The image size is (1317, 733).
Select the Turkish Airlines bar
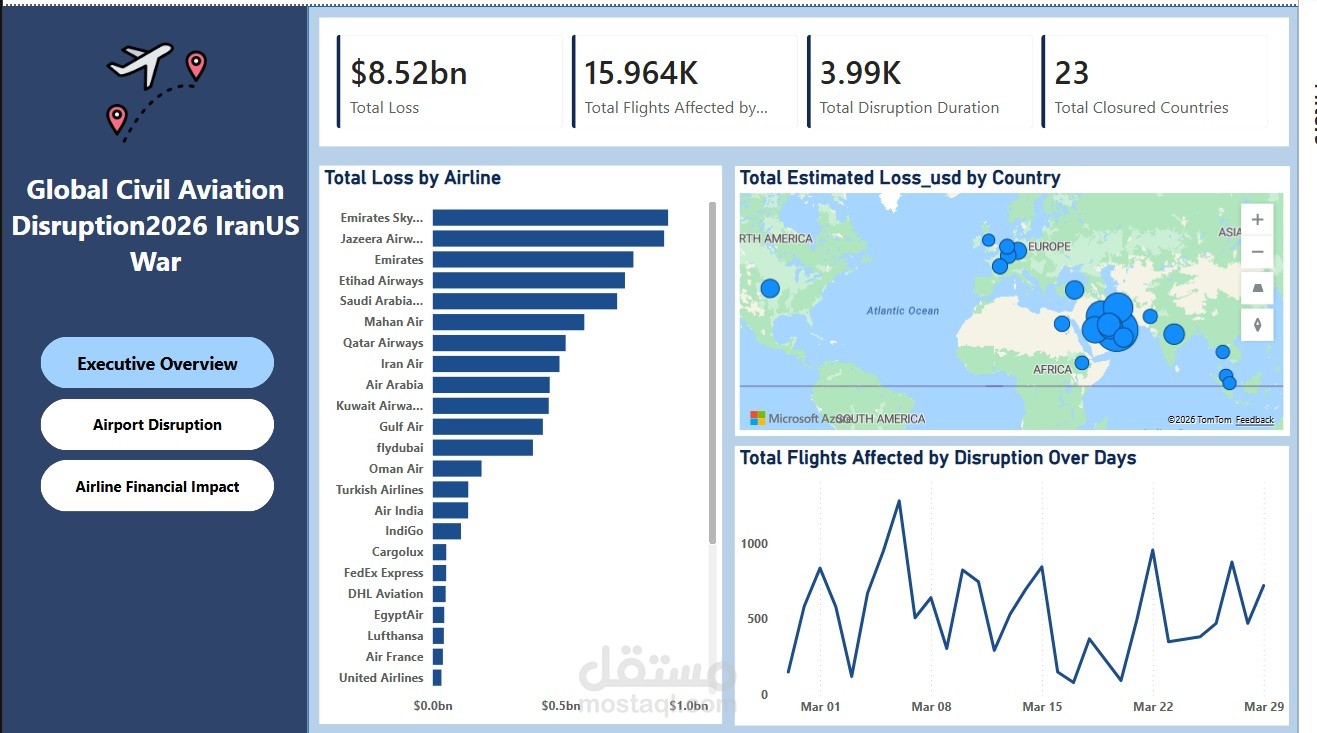pyautogui.click(x=450, y=490)
